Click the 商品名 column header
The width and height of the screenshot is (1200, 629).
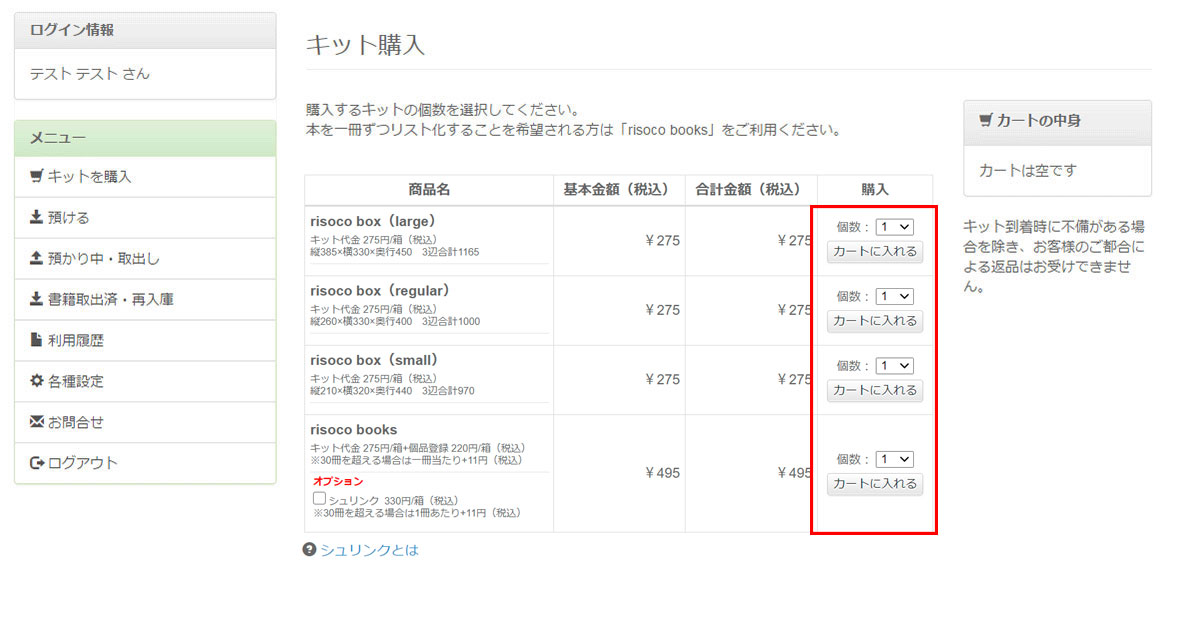[429, 190]
